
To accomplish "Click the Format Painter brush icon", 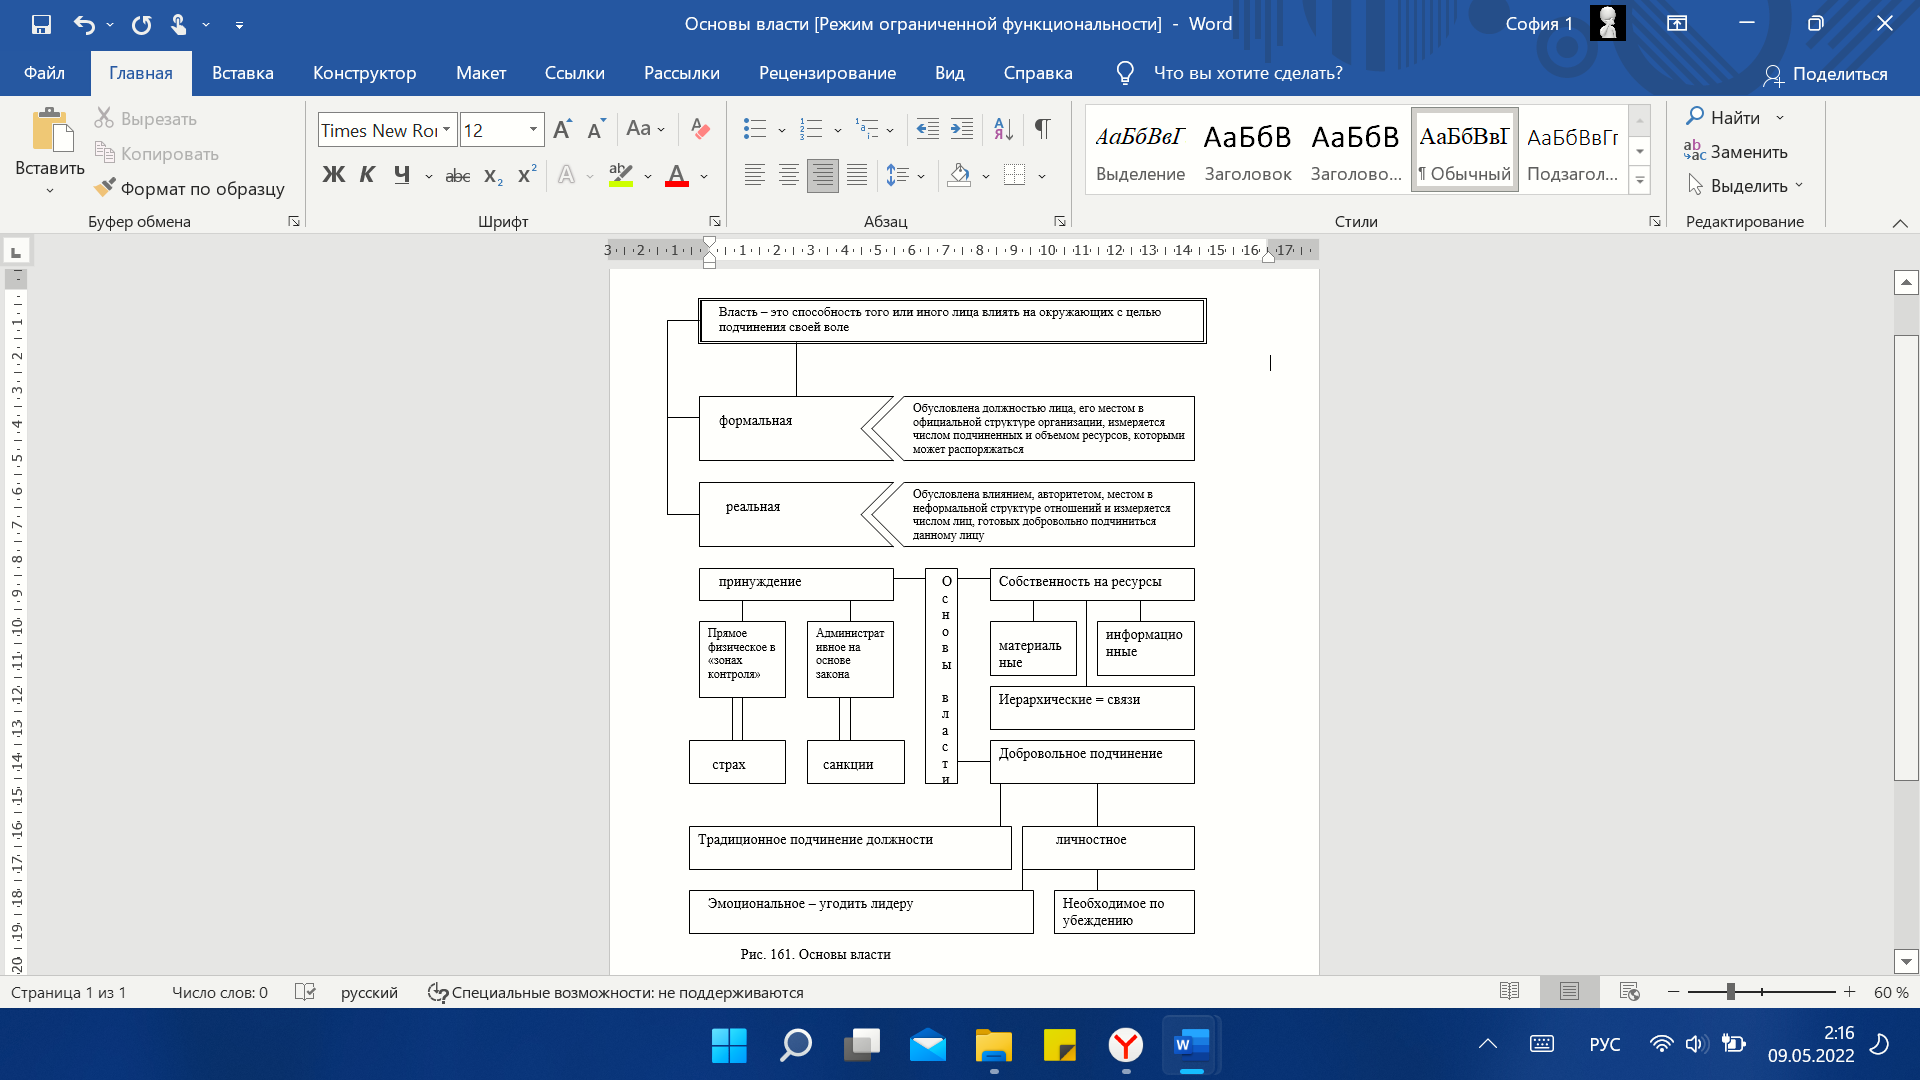I will pos(105,188).
